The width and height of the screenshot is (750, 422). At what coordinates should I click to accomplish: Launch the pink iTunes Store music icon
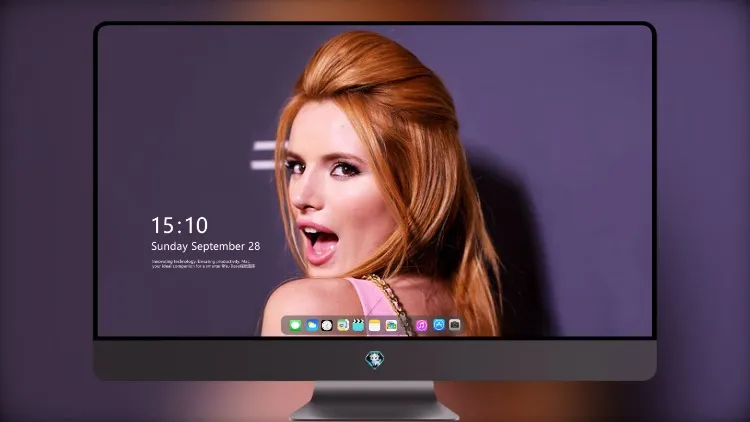pos(421,325)
